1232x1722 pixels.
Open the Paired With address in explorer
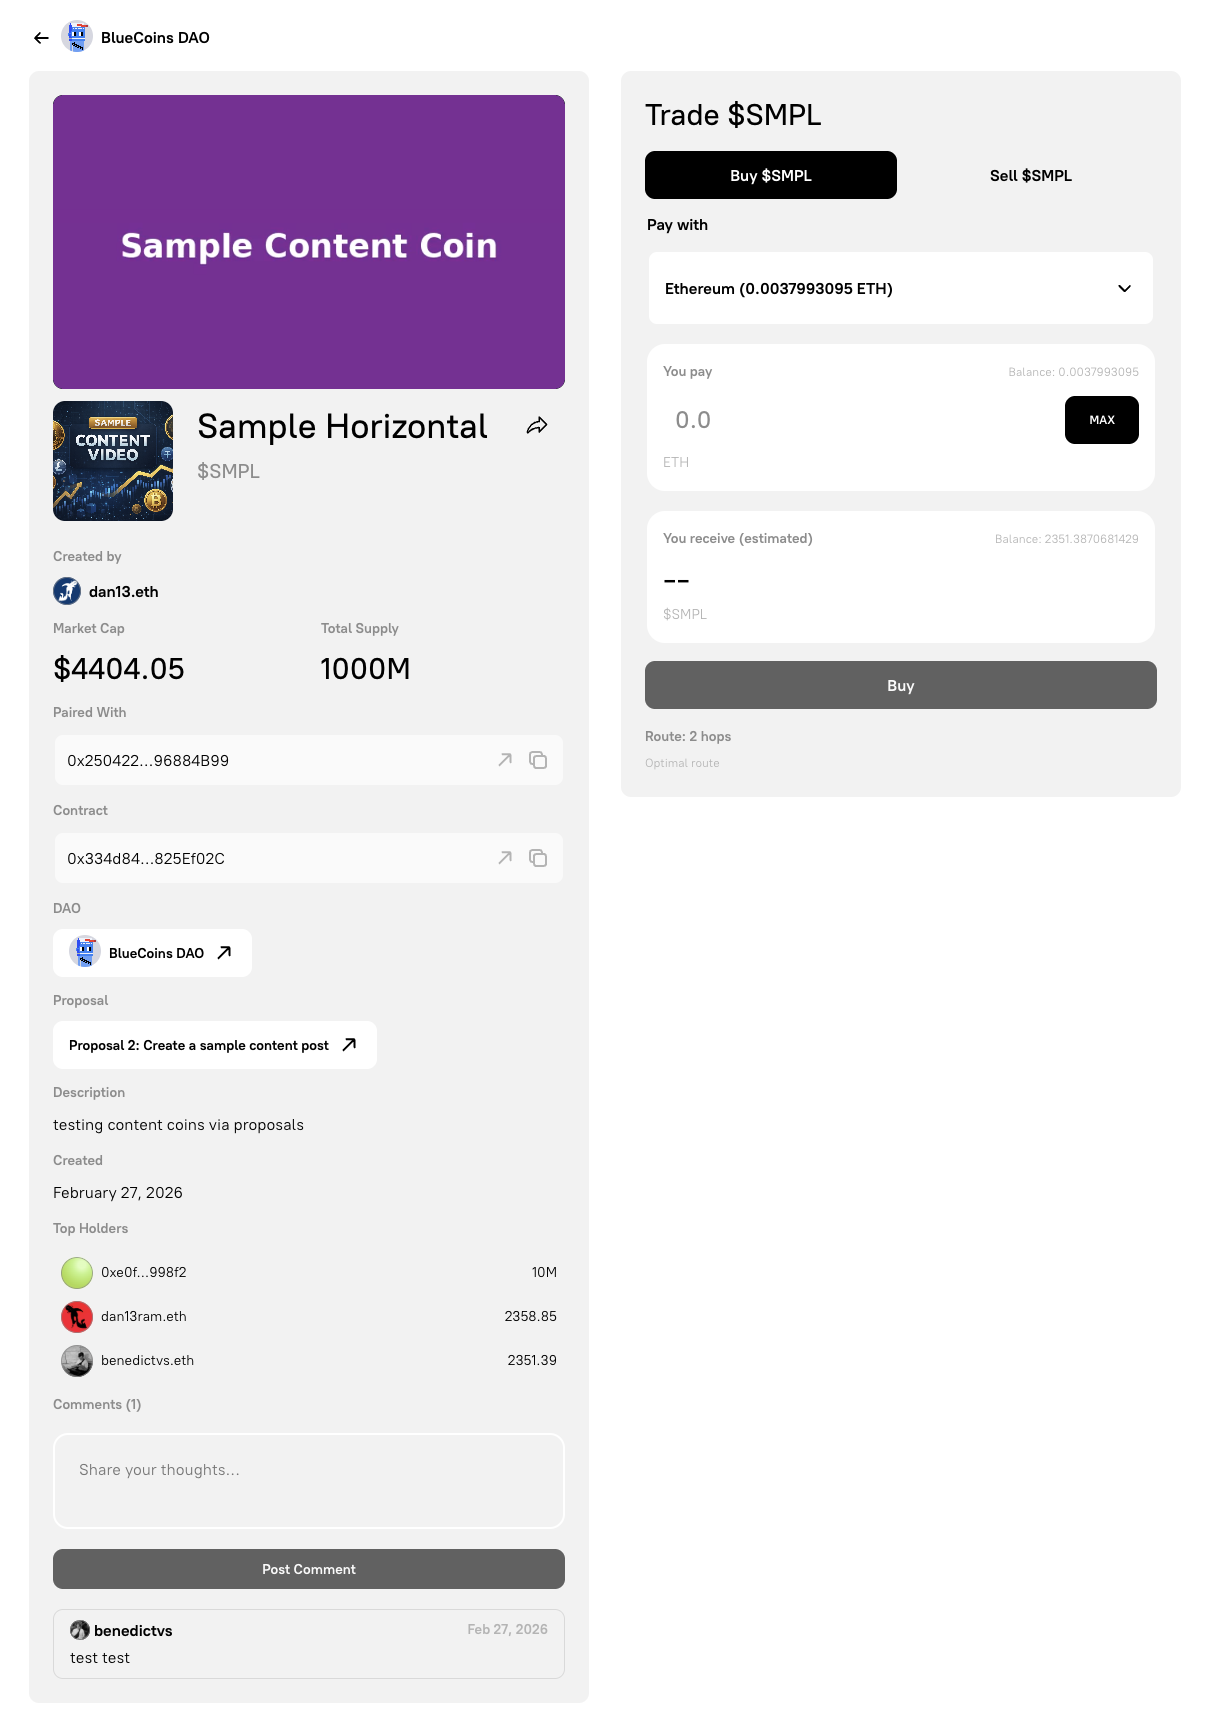click(x=505, y=760)
